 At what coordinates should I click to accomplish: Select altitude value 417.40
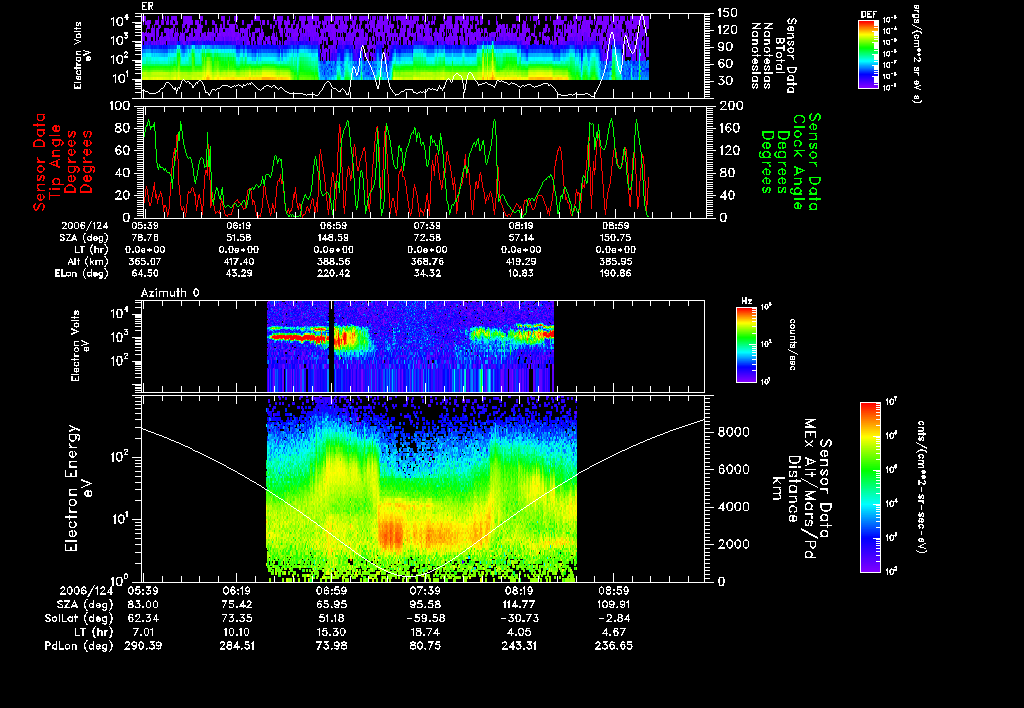point(239,261)
